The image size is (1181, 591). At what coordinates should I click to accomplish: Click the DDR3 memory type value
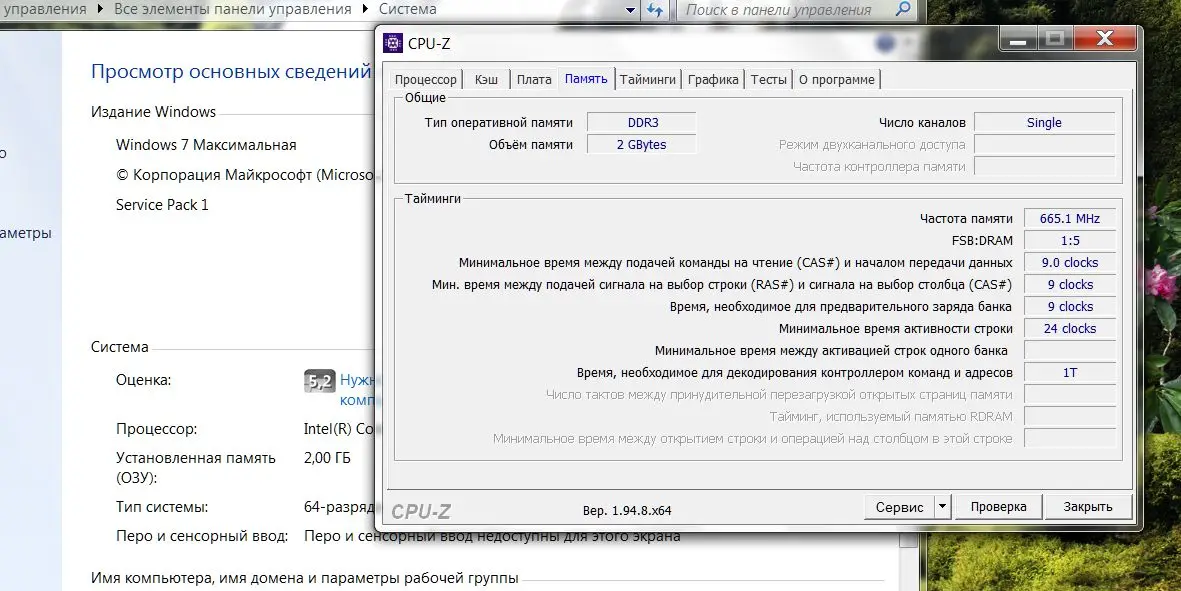(642, 123)
